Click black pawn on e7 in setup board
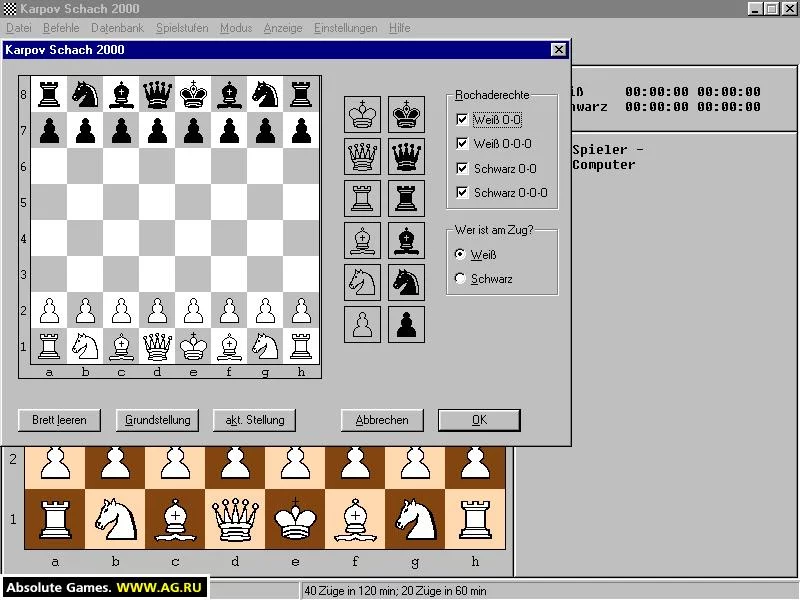Viewport: 800px width, 600px height. 193,131
